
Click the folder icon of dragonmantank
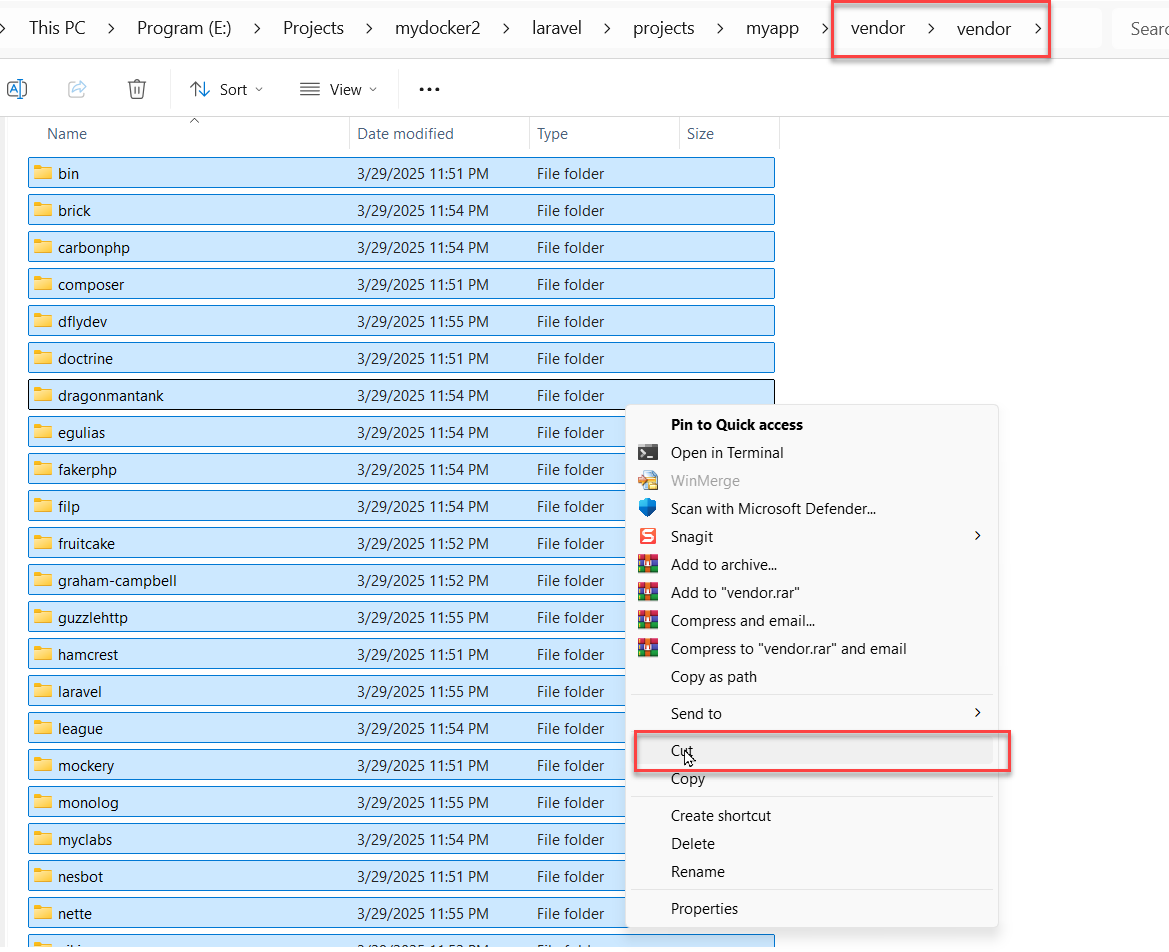pos(43,395)
